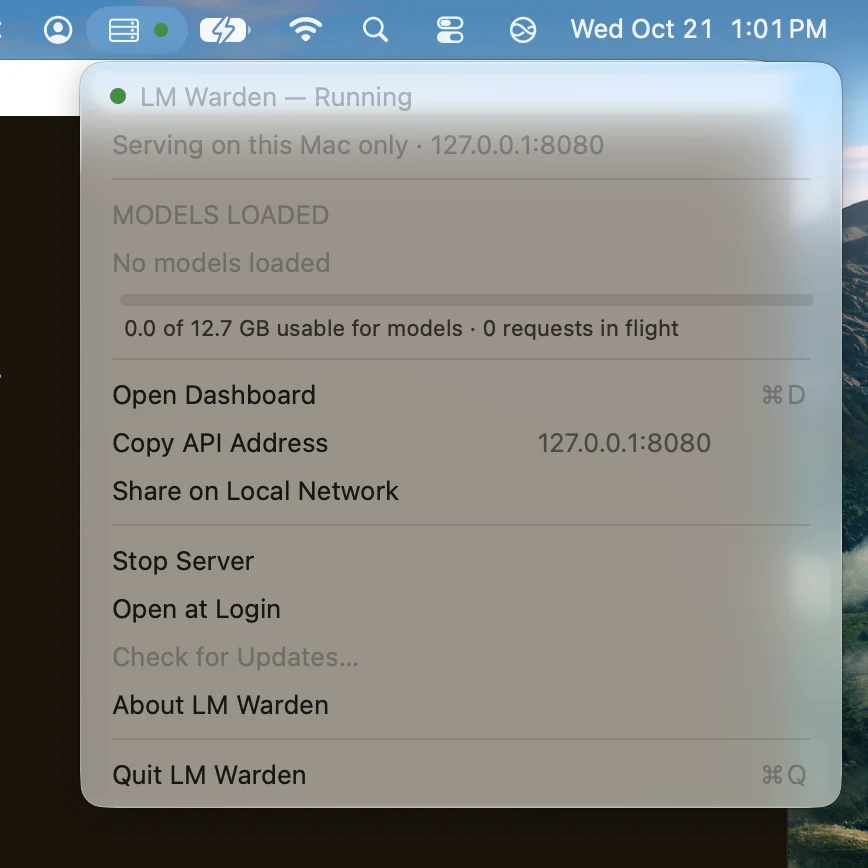Click the LM Warden server menu bar icon
This screenshot has width=868, height=868.
pos(137,30)
